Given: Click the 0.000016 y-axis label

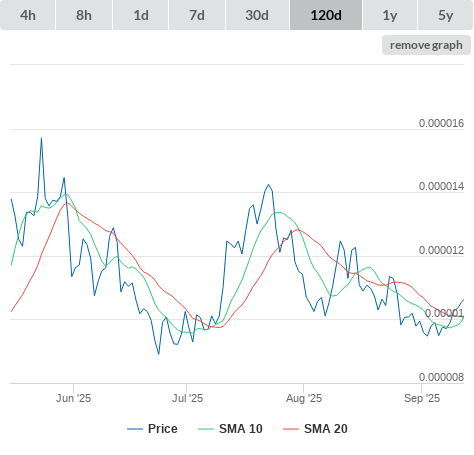Looking at the screenshot, I should [x=441, y=123].
